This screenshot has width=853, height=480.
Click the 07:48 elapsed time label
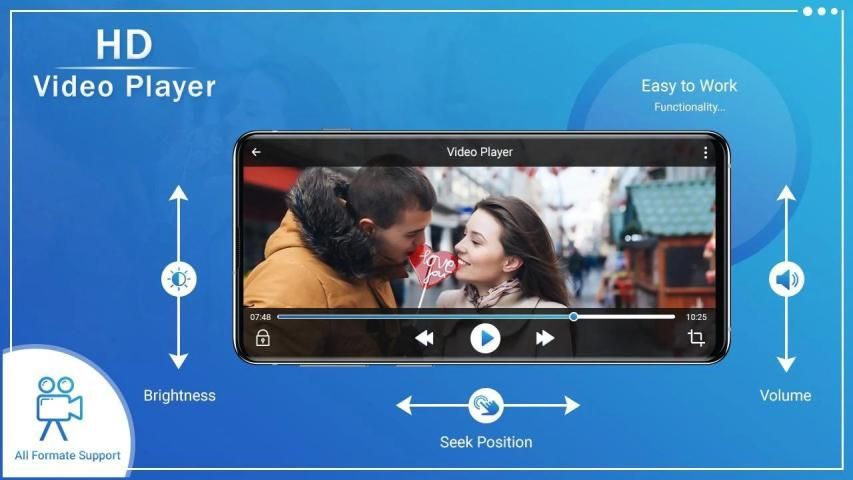260,317
